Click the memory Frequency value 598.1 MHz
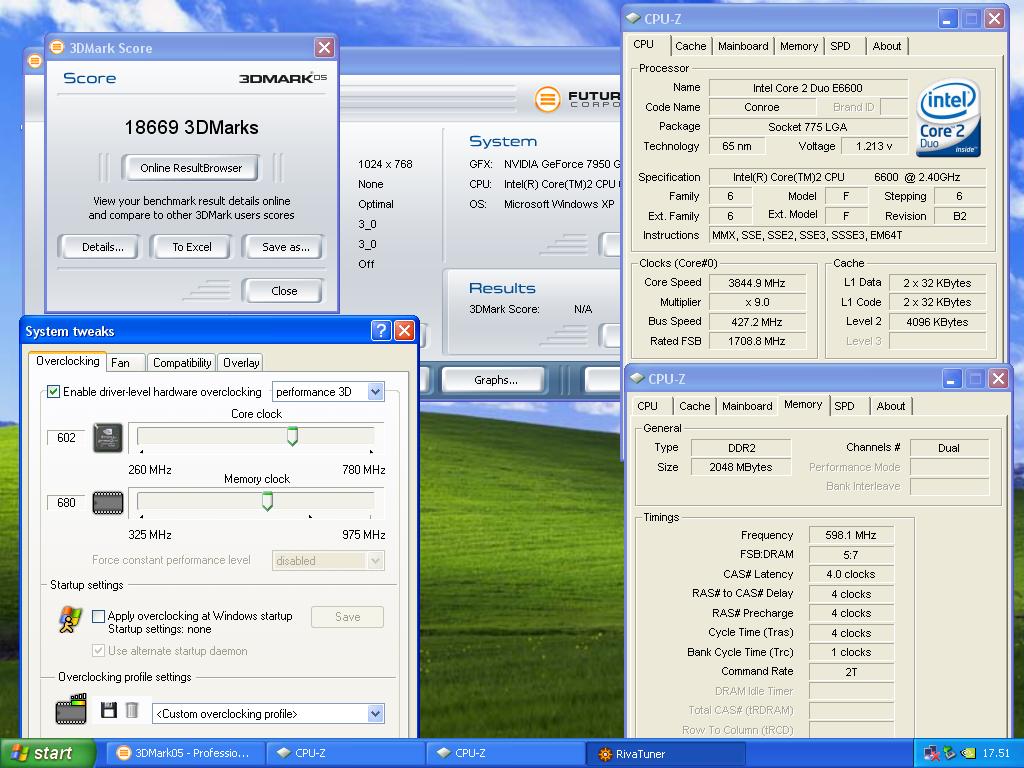This screenshot has height=768, width=1024. [x=850, y=535]
